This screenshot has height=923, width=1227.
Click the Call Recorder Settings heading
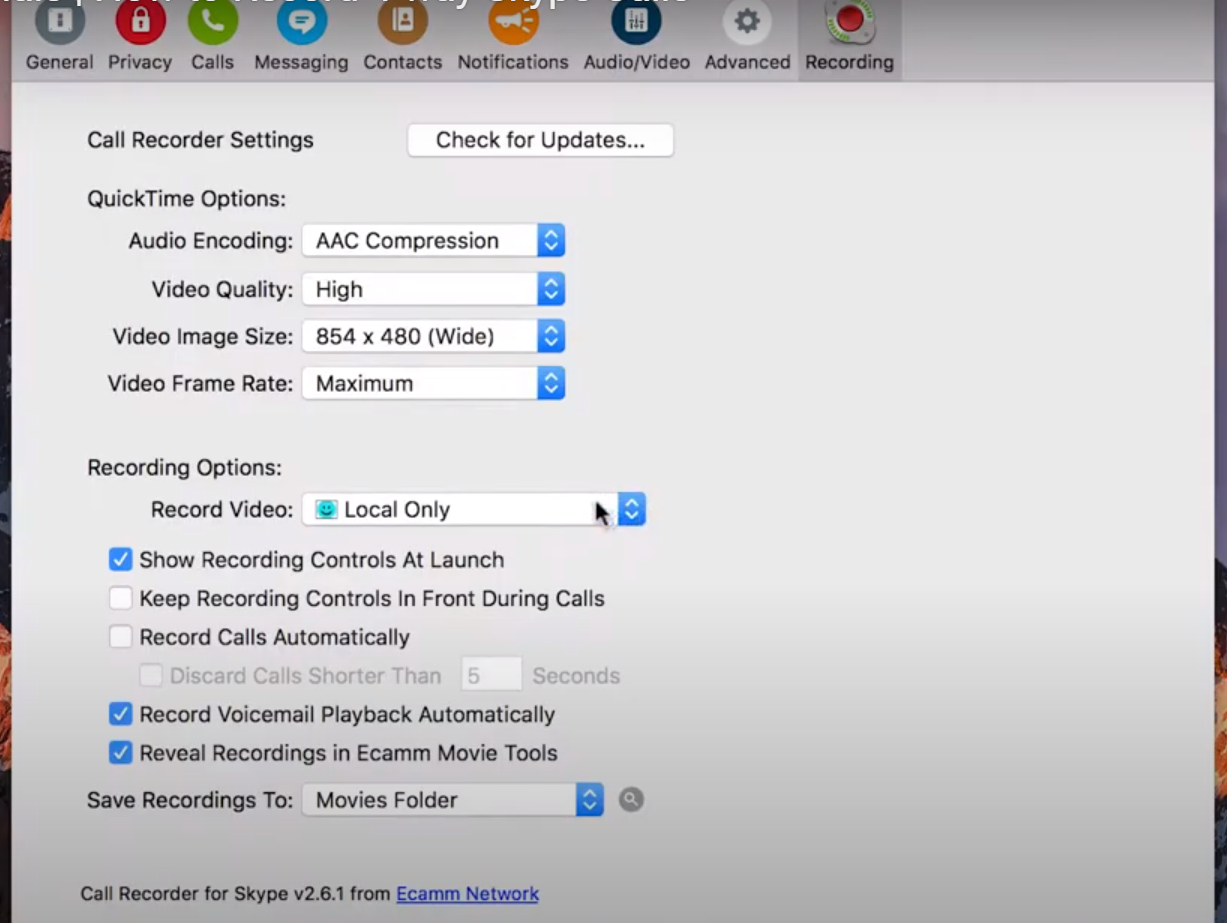(x=200, y=140)
